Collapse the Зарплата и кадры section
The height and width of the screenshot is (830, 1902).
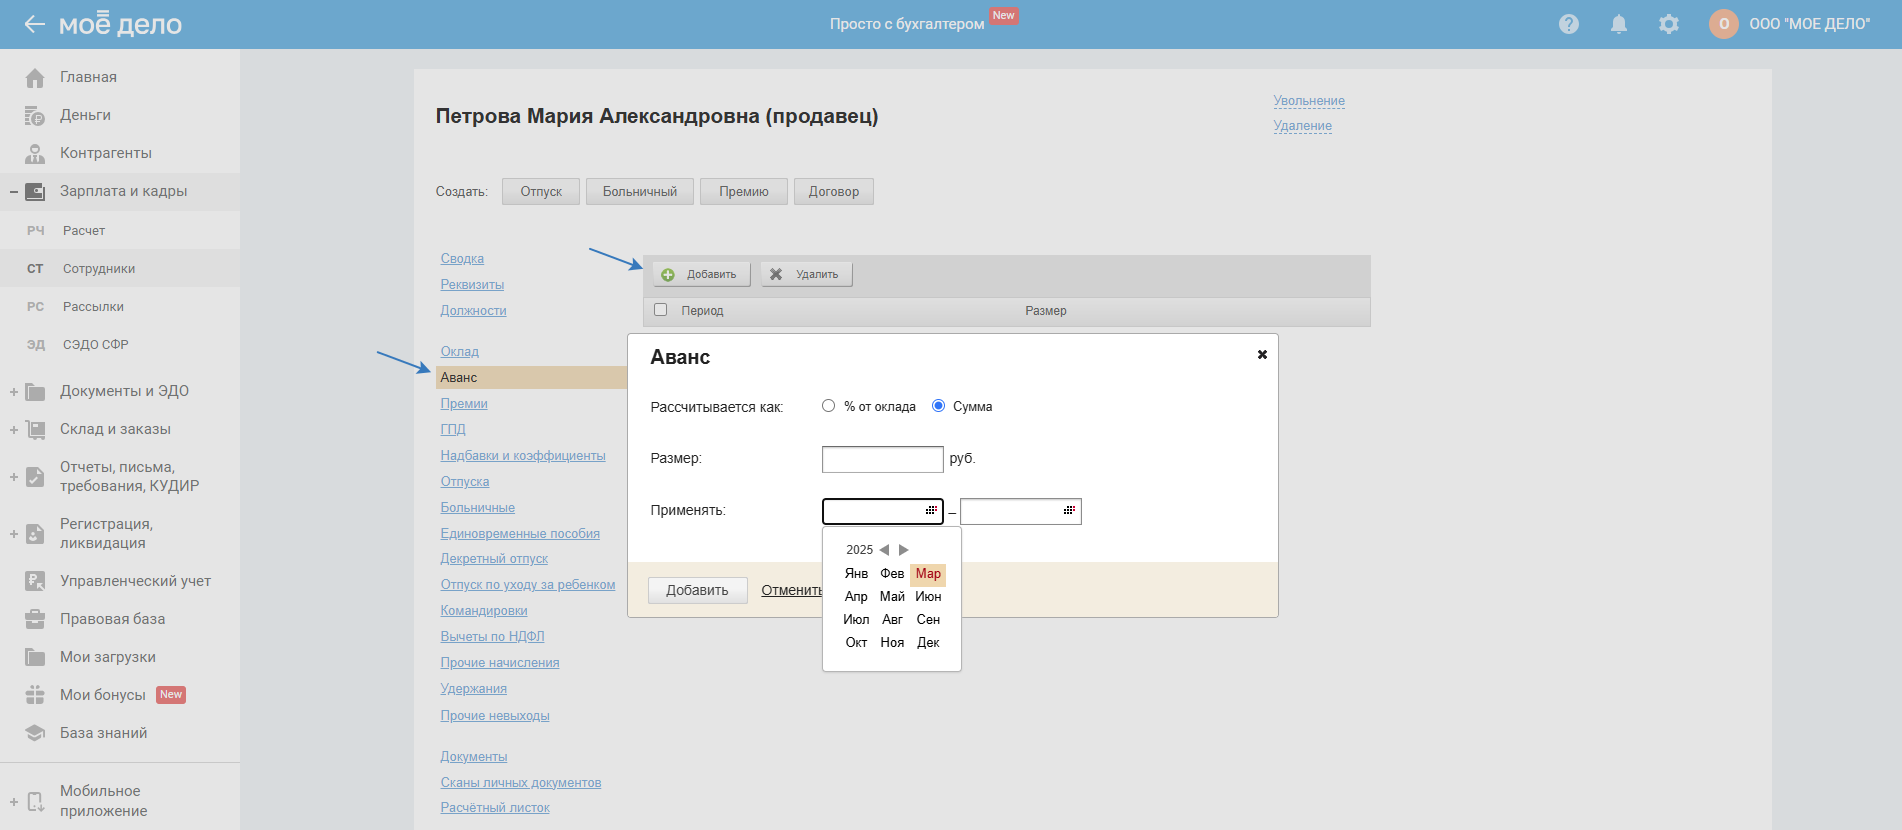[x=14, y=192]
